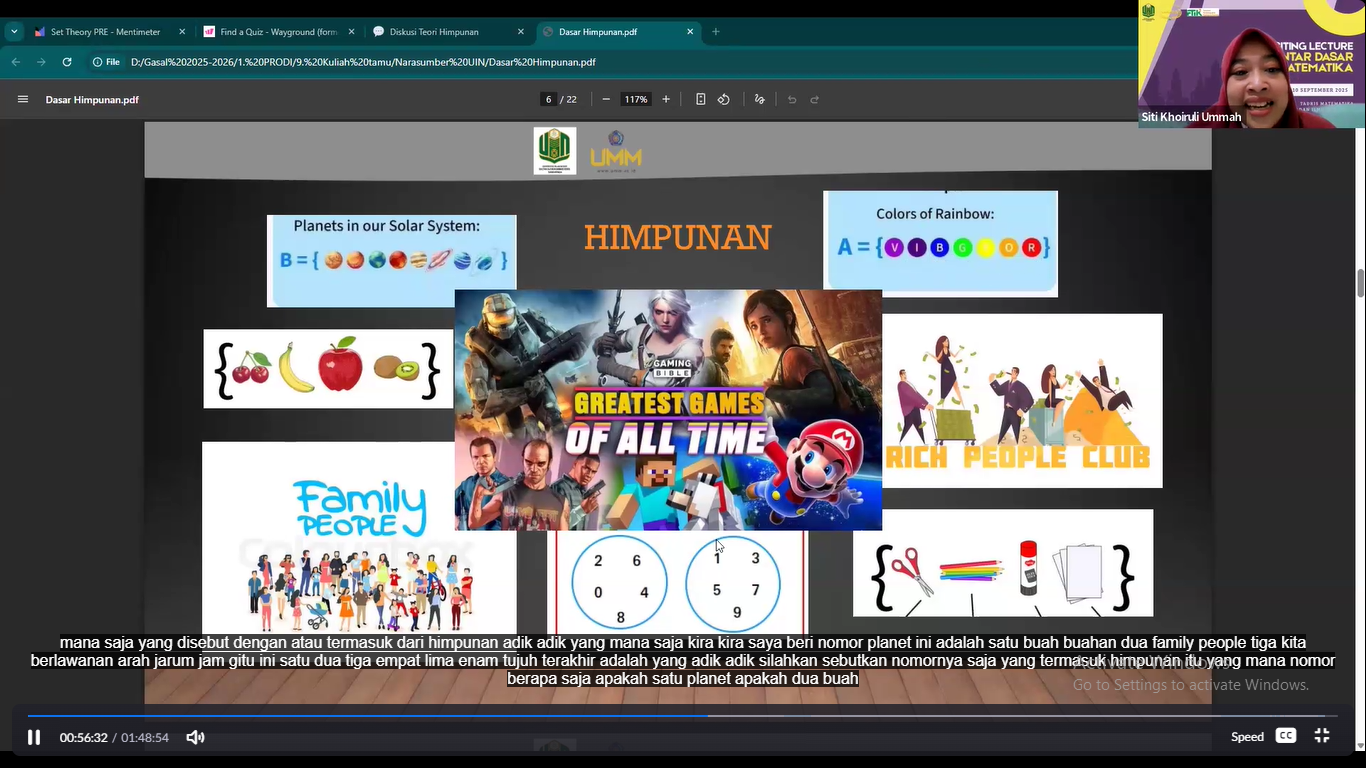Click the File site info icon
Image resolution: width=1366 pixels, height=768 pixels.
(106, 62)
